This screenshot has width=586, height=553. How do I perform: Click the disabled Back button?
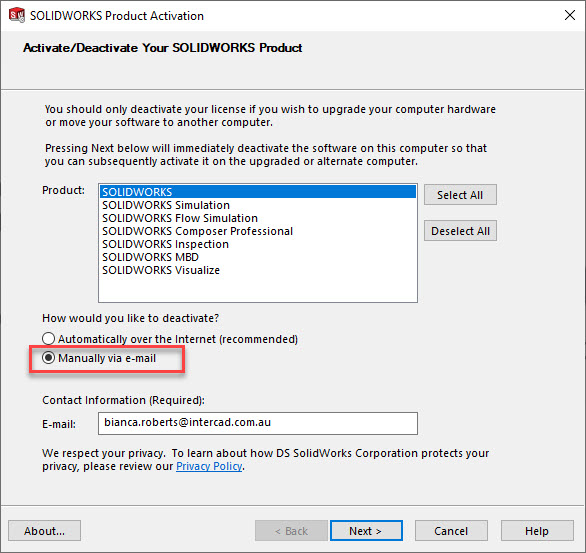(291, 531)
